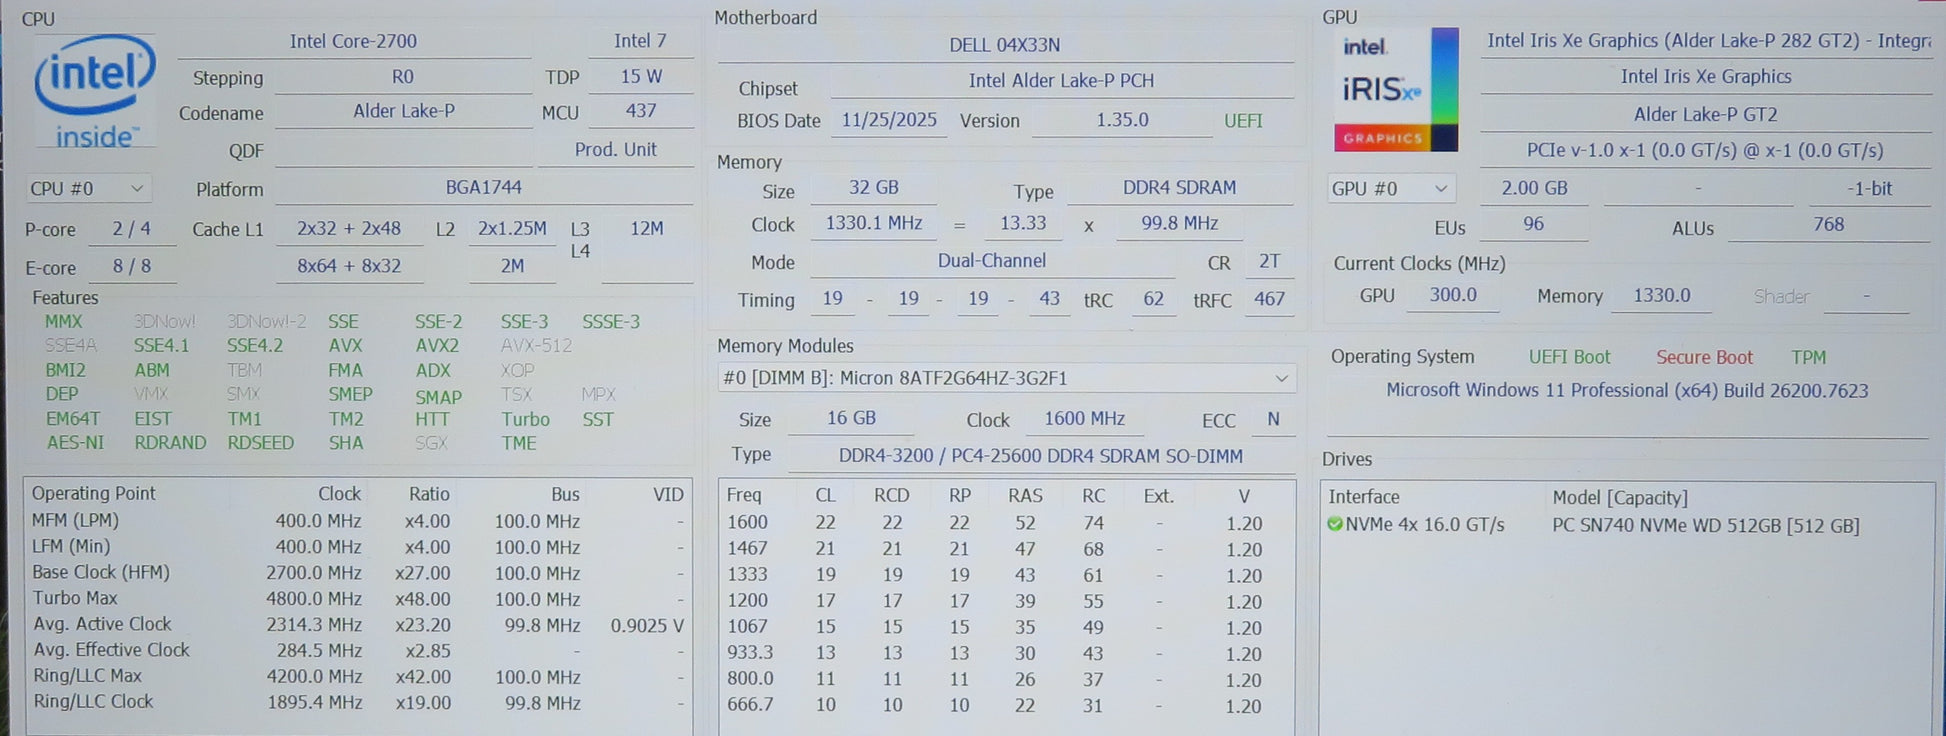This screenshot has width=1946, height=736.
Task: Expand the memory module DIMM B dropdown
Action: point(1005,378)
